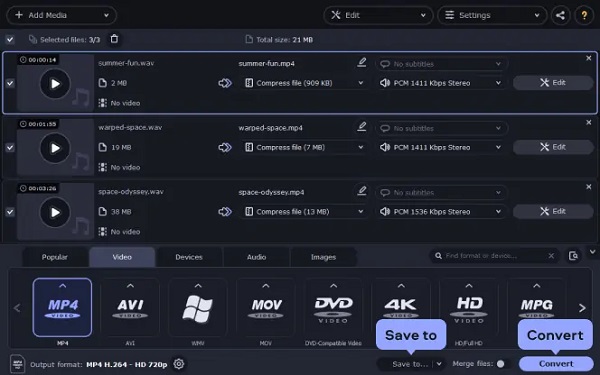Select the DVD-Compatible Video format icon
600x375 pixels.
tap(333, 308)
